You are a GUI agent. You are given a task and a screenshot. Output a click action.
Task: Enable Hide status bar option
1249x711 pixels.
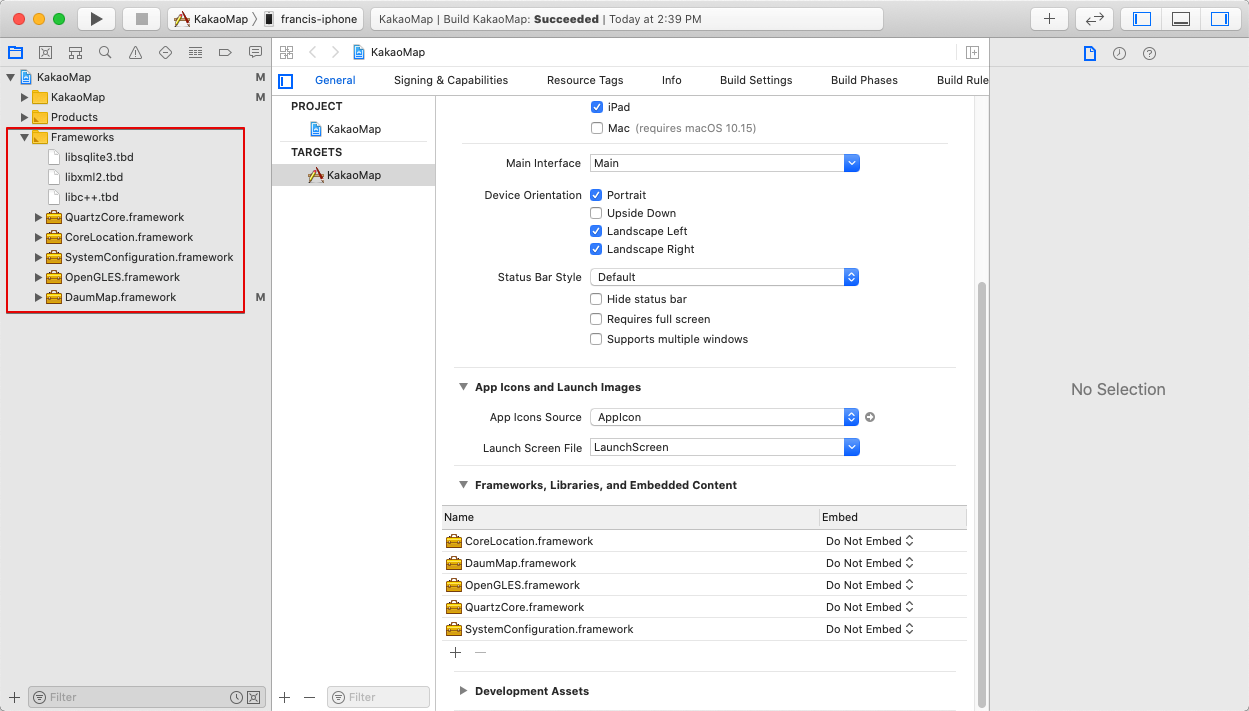597,299
